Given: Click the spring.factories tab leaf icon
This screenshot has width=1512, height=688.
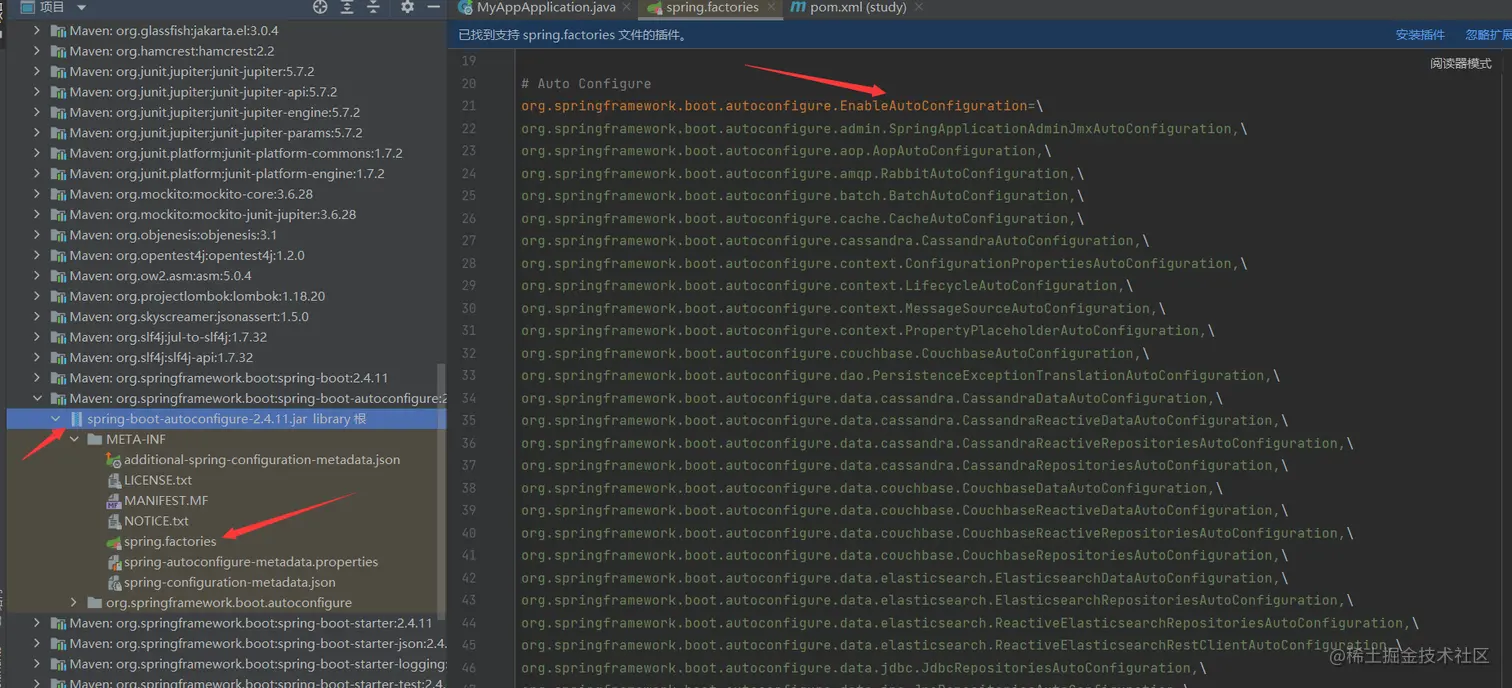Looking at the screenshot, I should pos(654,7).
